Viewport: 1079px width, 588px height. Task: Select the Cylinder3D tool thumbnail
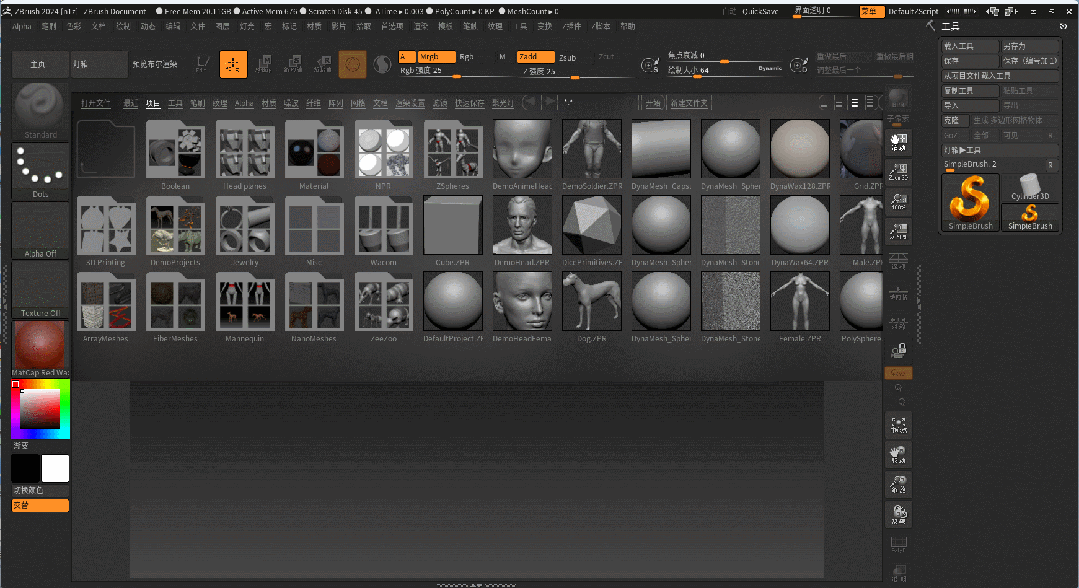tap(1029, 187)
